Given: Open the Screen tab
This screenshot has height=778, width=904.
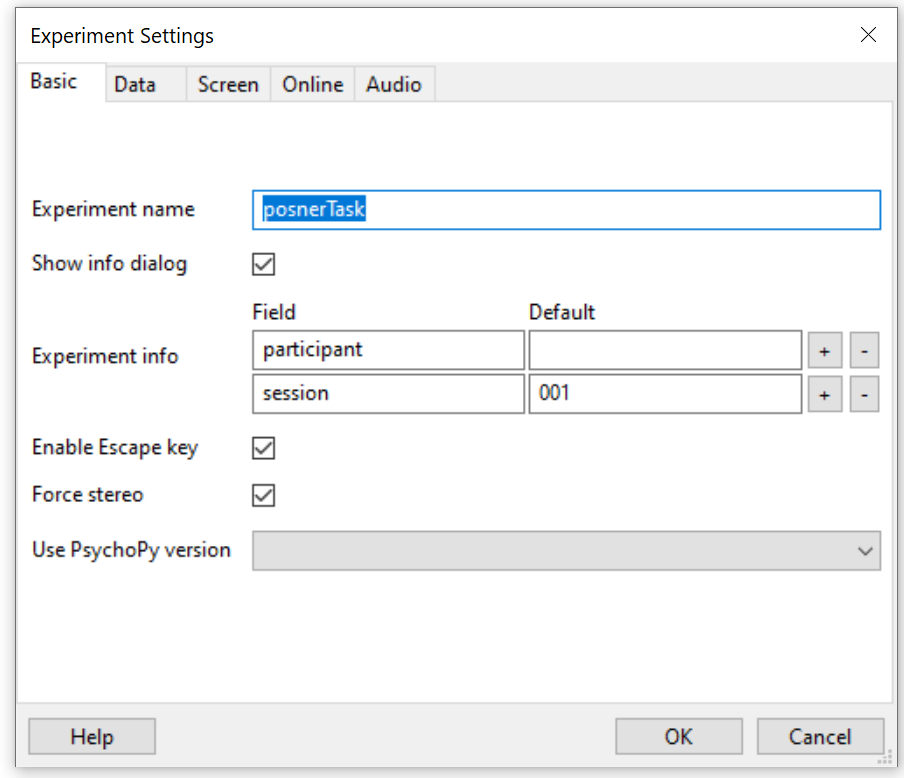Looking at the screenshot, I should (x=228, y=85).
